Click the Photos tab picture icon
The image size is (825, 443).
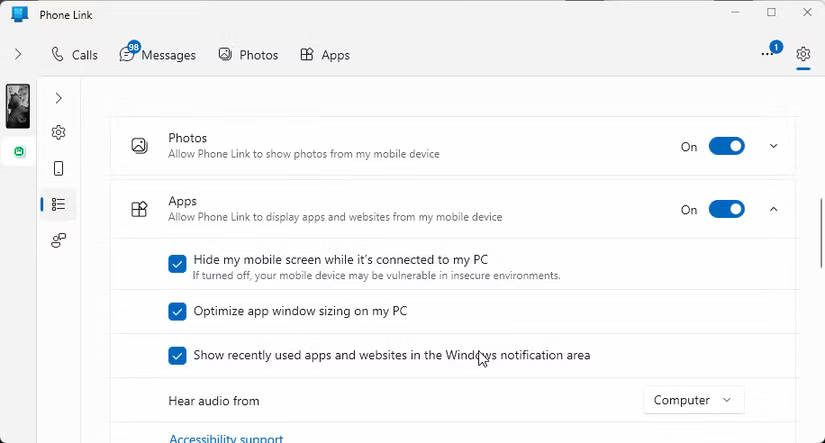point(225,54)
